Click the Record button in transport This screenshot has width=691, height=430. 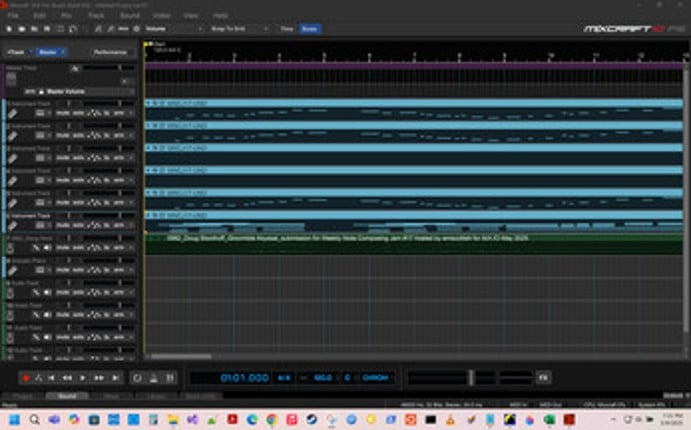tap(26, 378)
